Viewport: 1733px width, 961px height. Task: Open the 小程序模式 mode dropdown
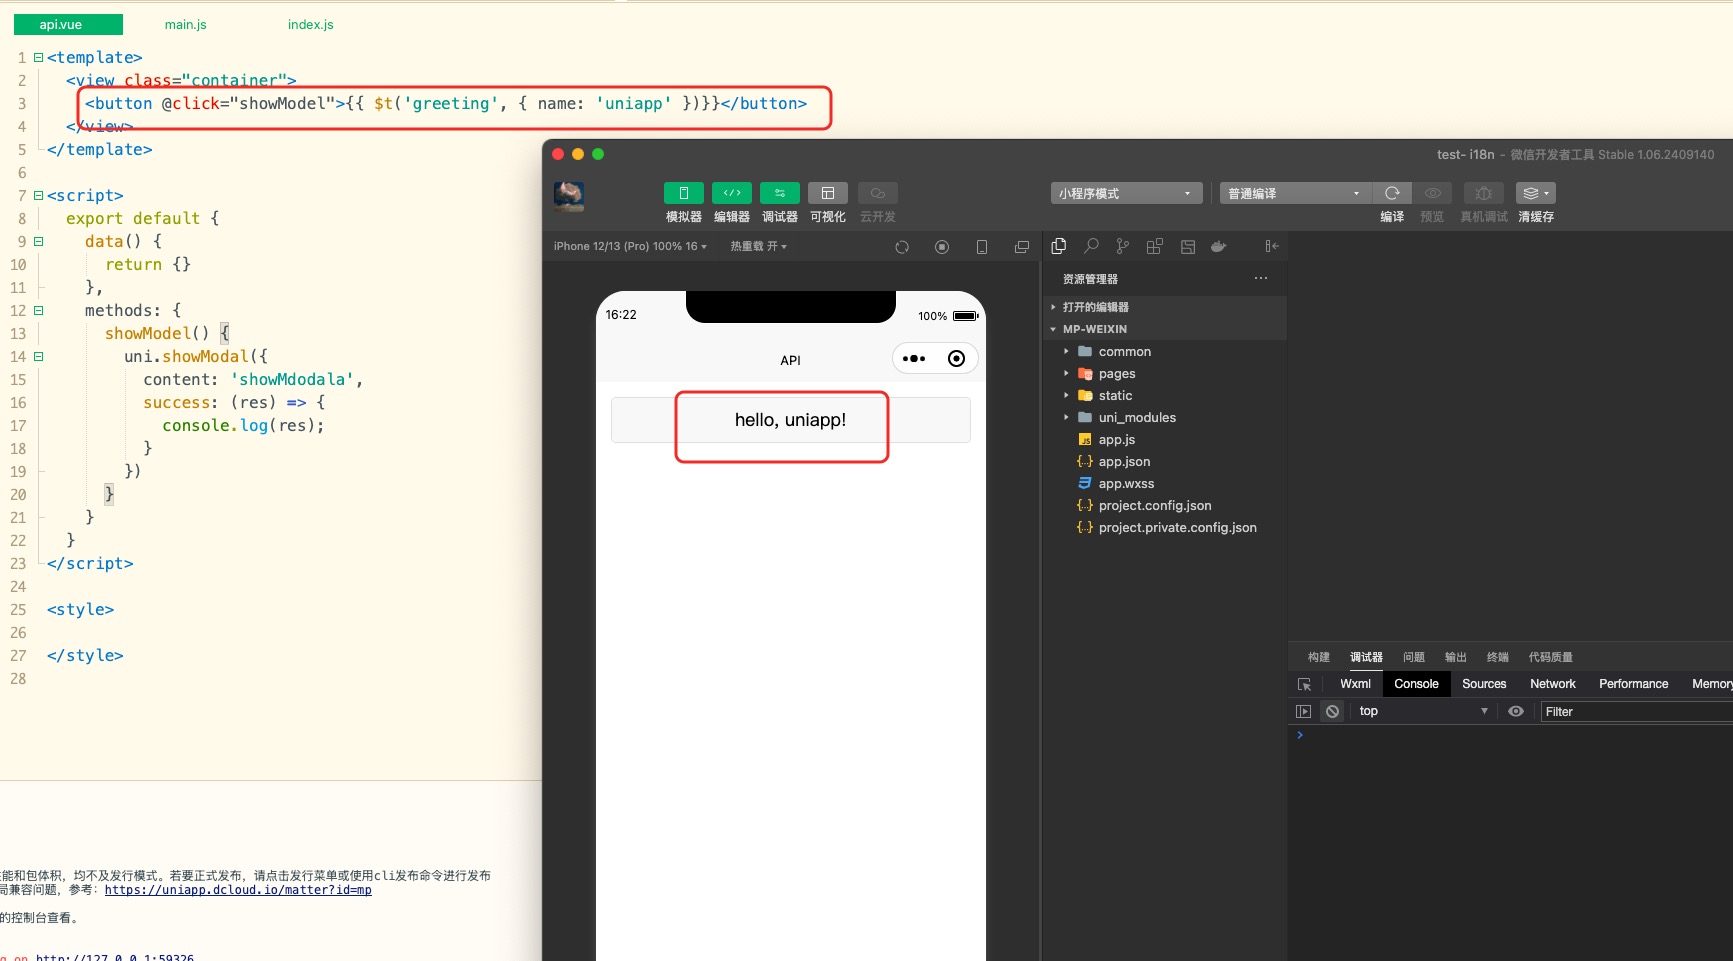pos(1126,193)
